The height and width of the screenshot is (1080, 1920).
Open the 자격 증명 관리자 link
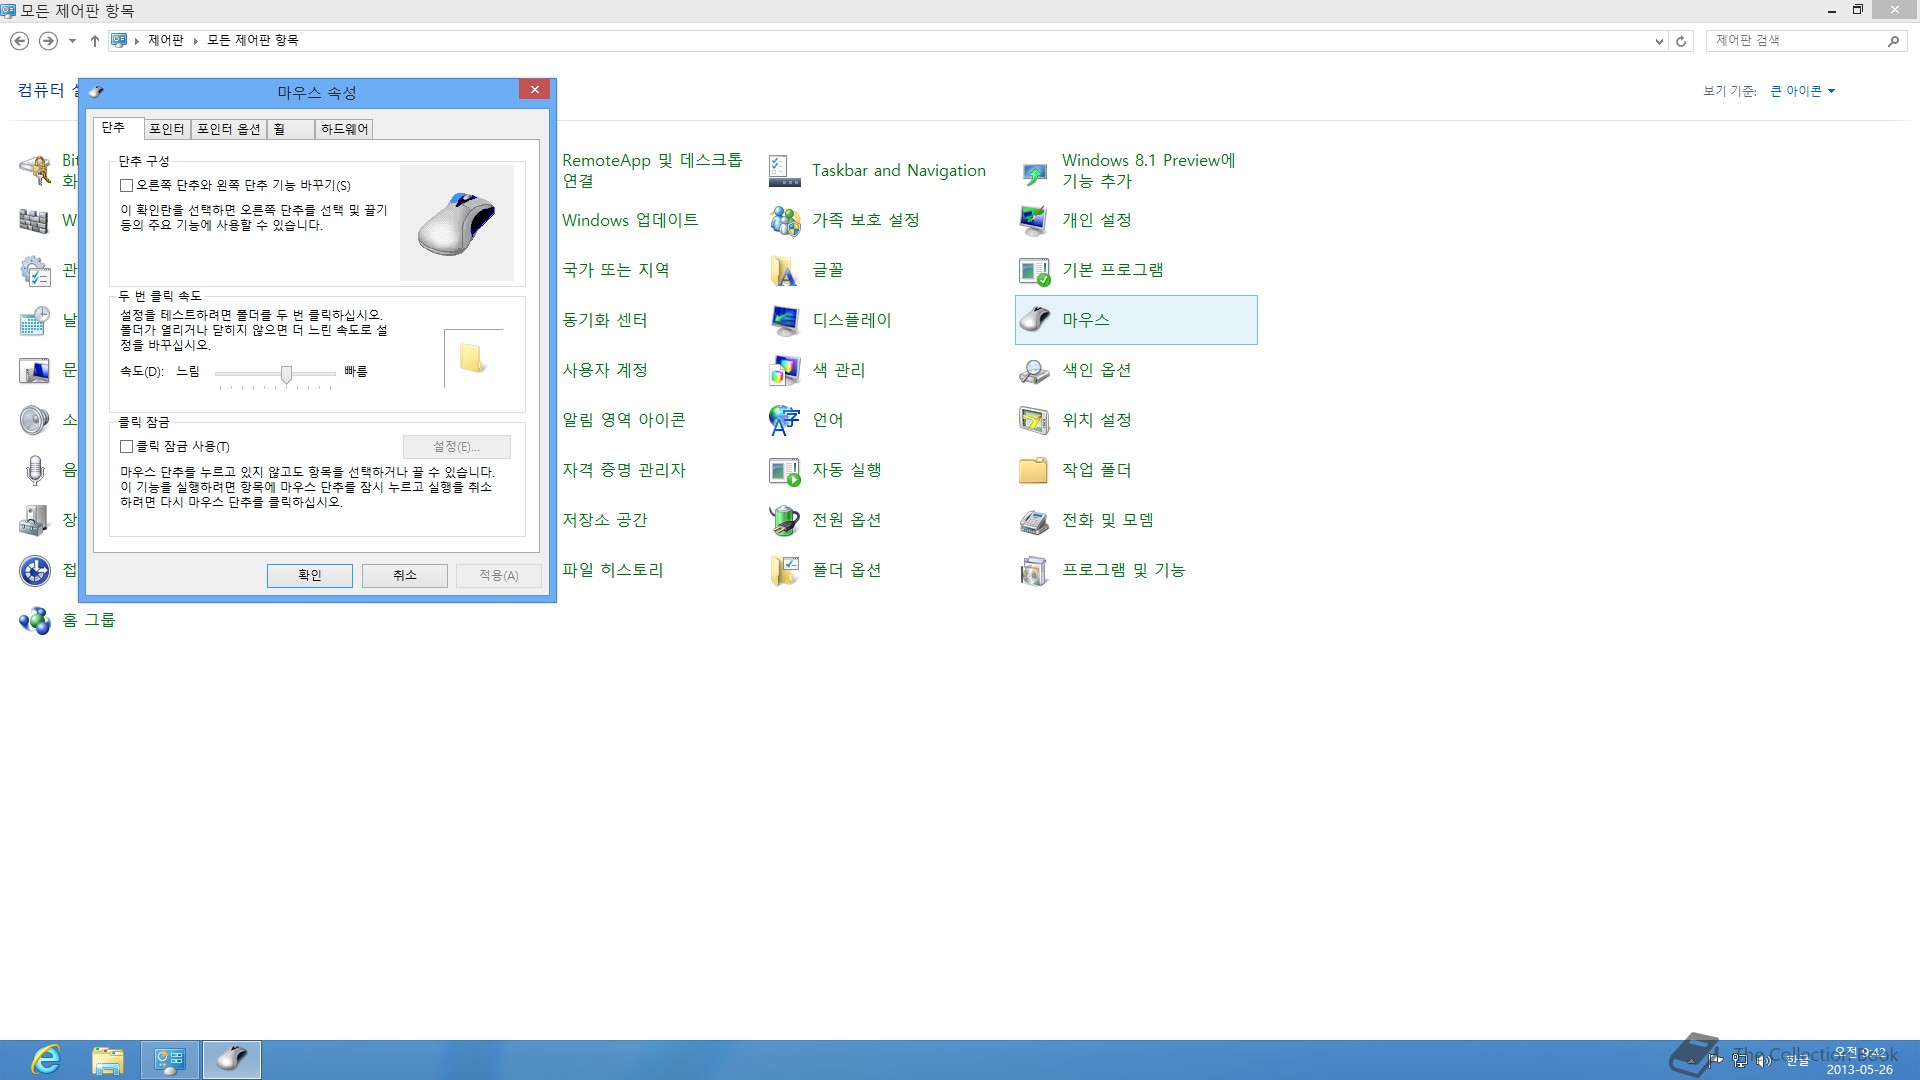624,470
